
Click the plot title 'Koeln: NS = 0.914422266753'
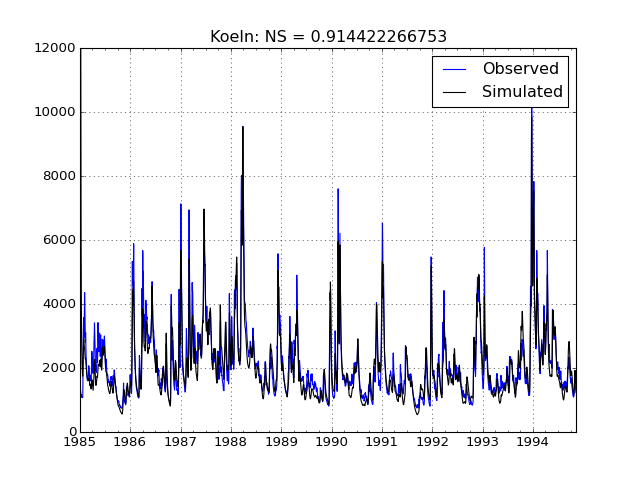328,37
